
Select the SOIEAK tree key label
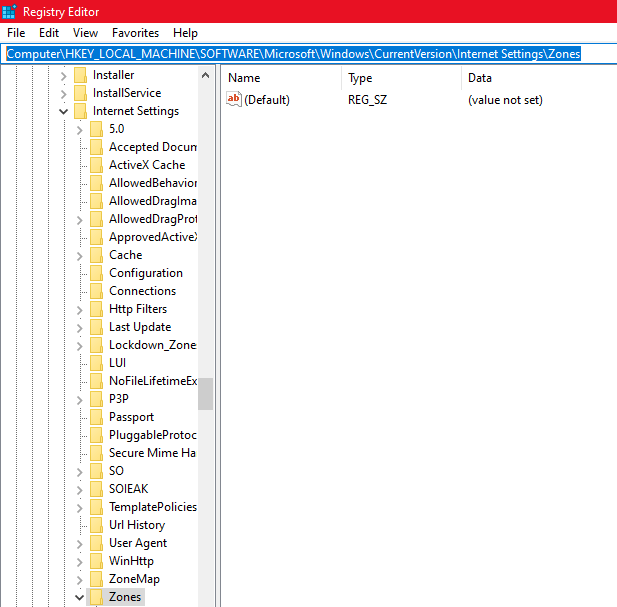[x=129, y=489]
